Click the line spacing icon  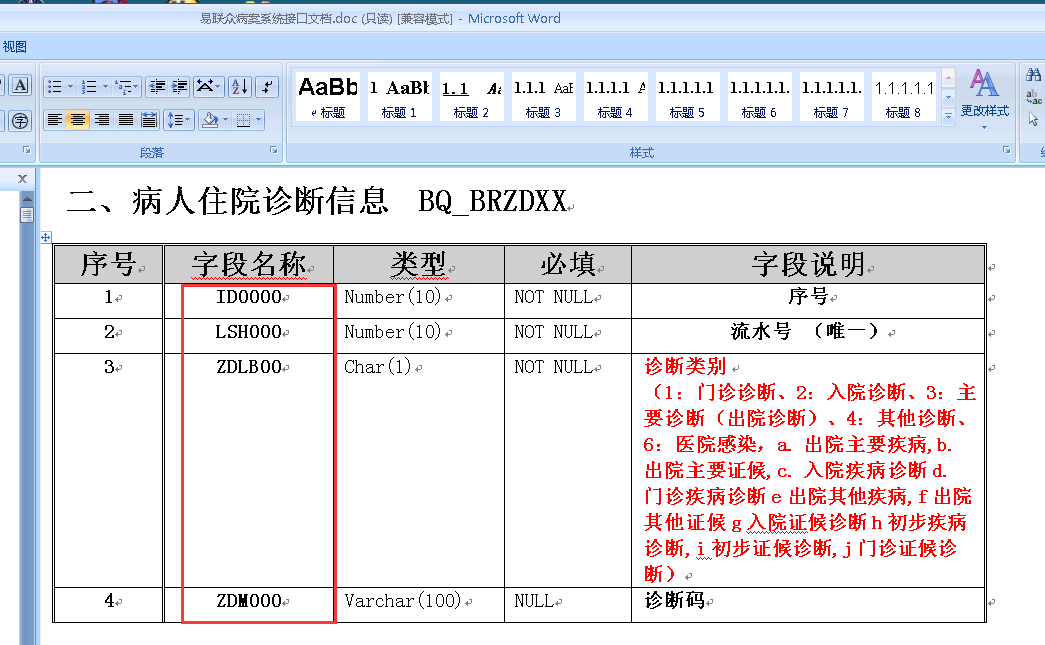175,120
